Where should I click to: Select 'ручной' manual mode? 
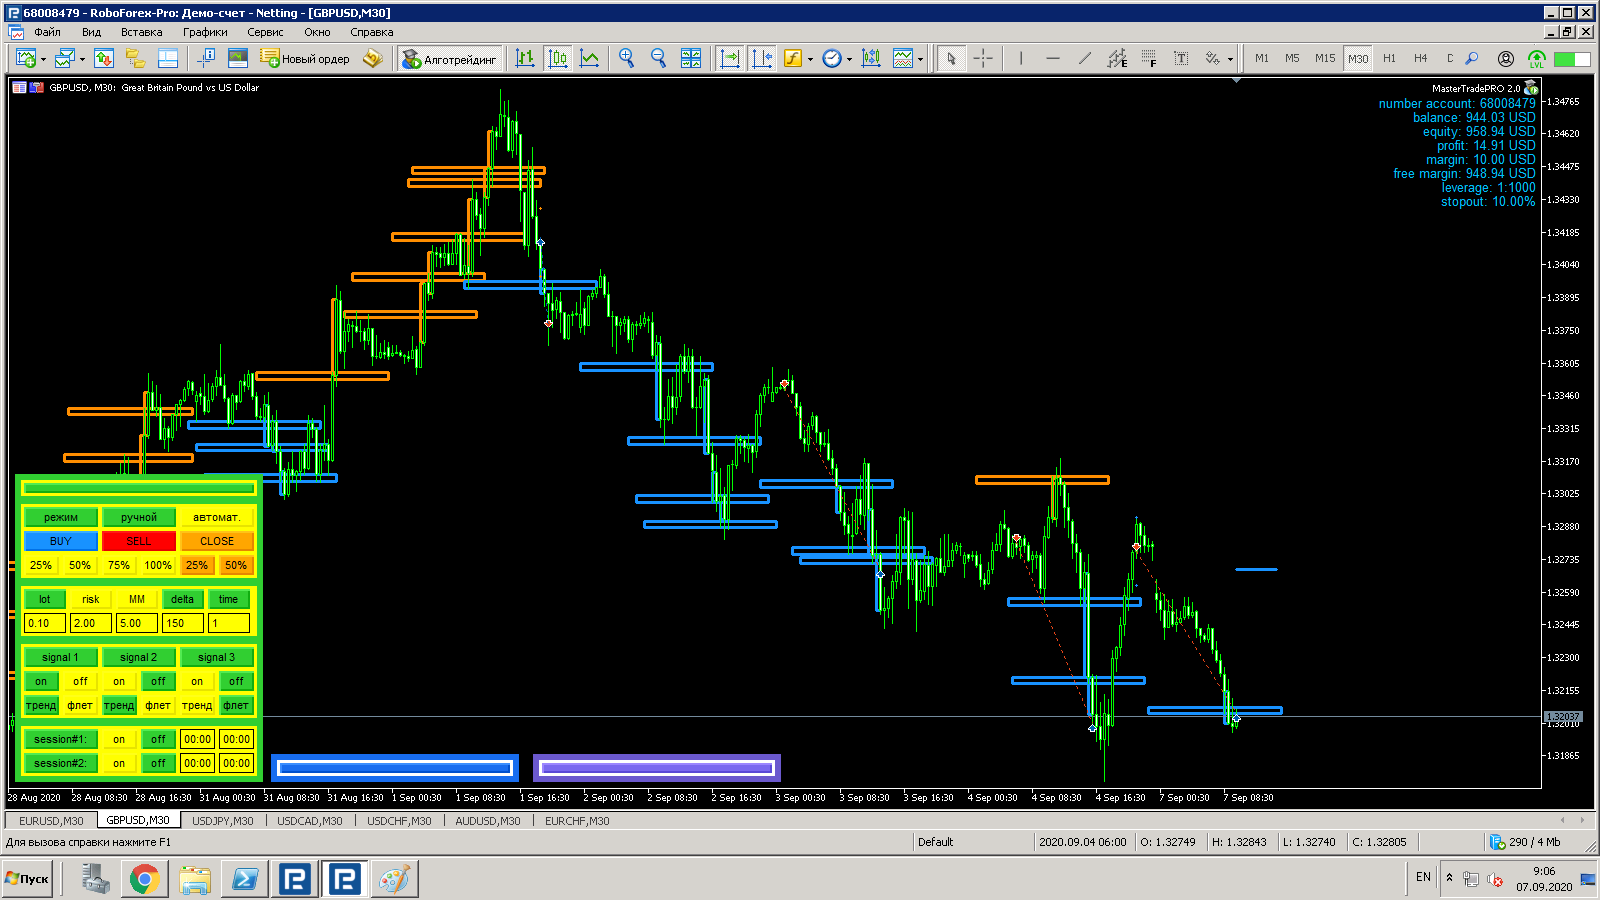(x=139, y=517)
